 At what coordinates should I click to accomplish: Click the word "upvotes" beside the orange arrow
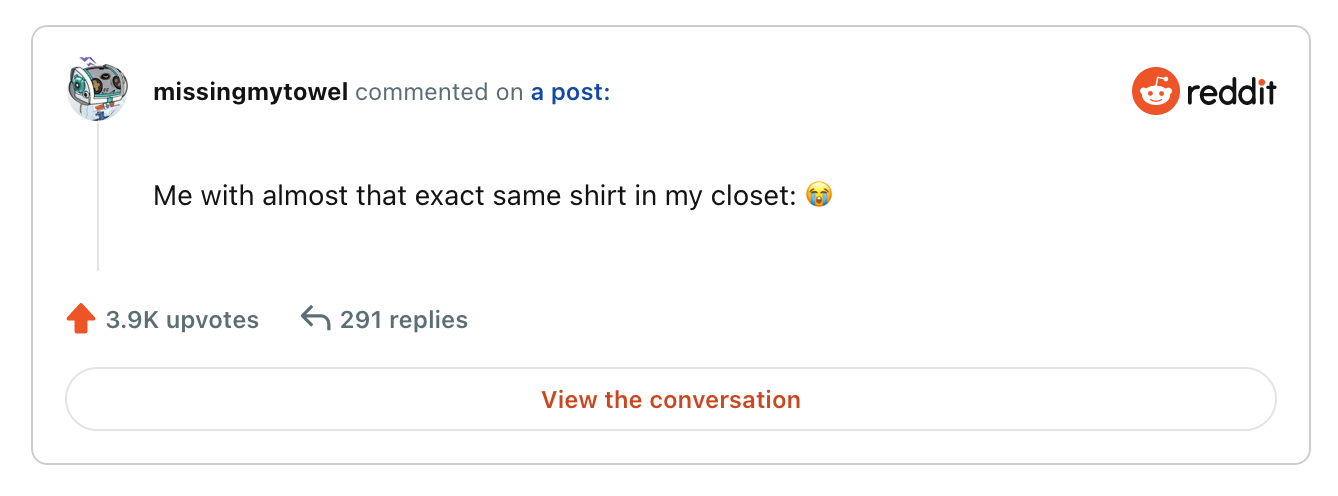point(212,320)
